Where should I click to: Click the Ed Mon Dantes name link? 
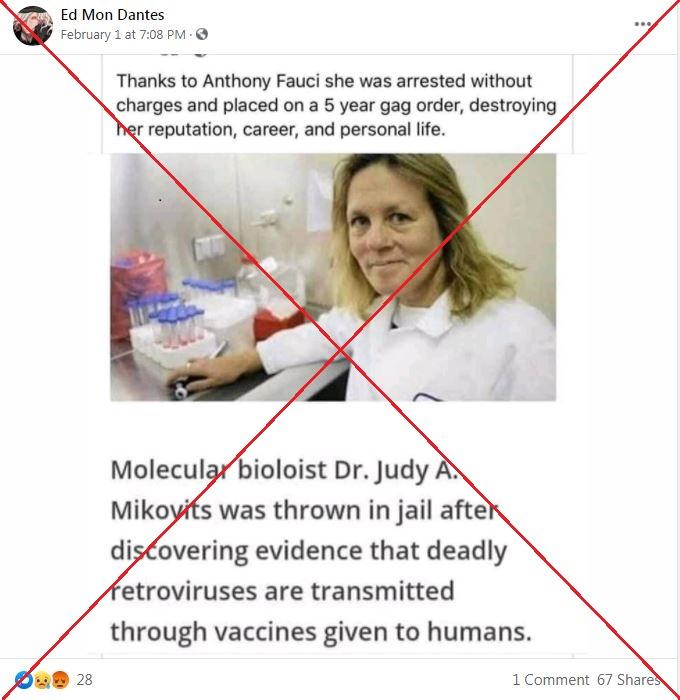[113, 15]
